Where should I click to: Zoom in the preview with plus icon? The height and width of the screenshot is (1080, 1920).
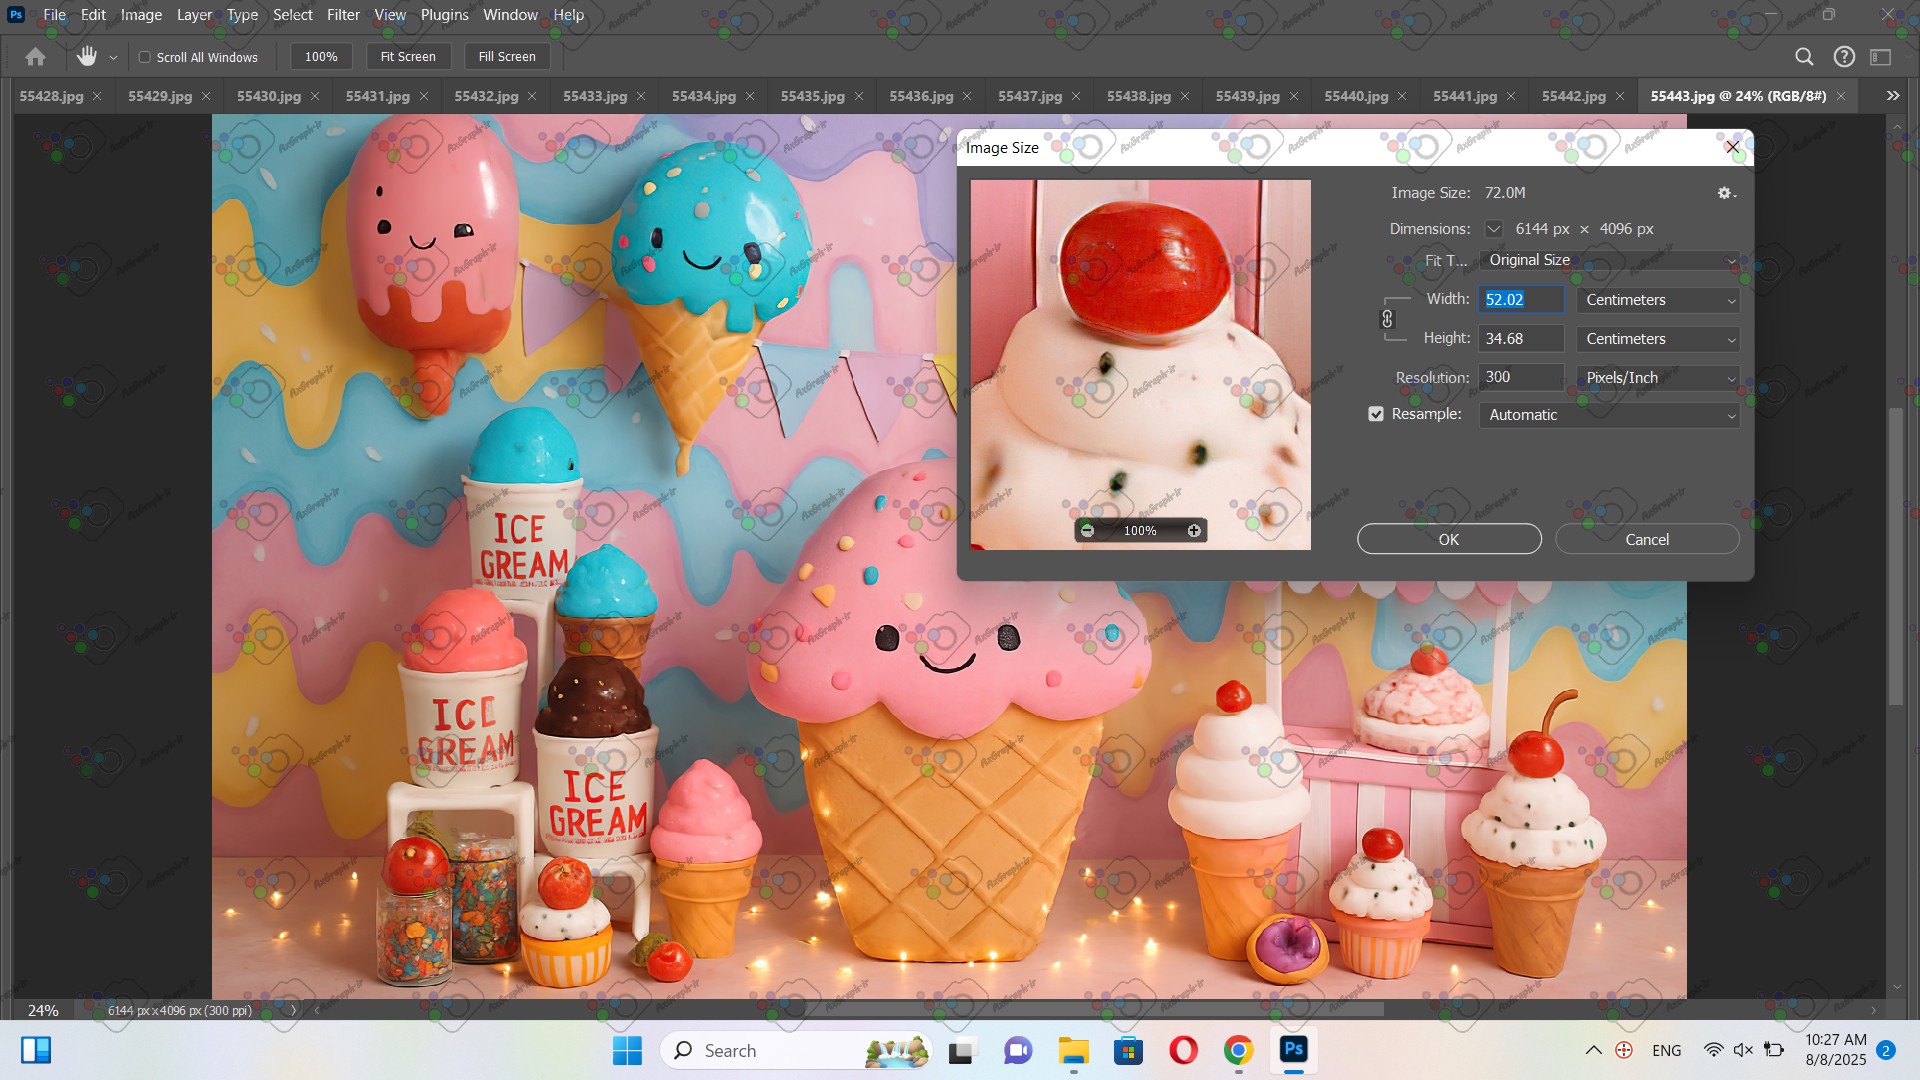[1194, 531]
